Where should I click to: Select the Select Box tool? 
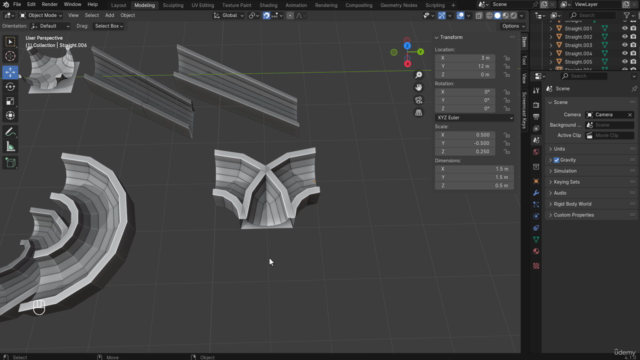click(10, 42)
